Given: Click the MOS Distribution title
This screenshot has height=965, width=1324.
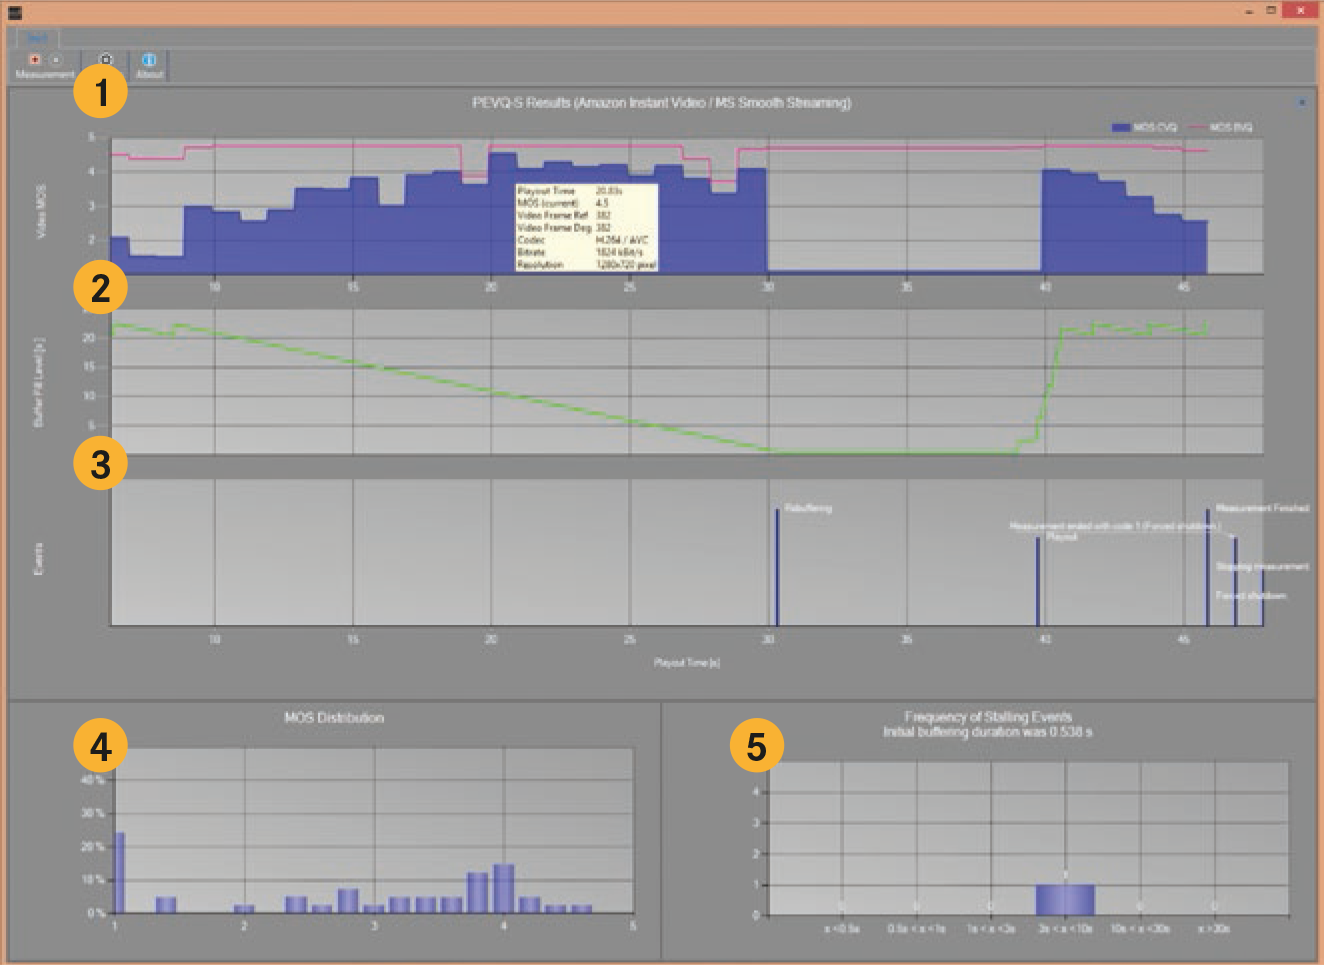Looking at the screenshot, I should click(334, 717).
